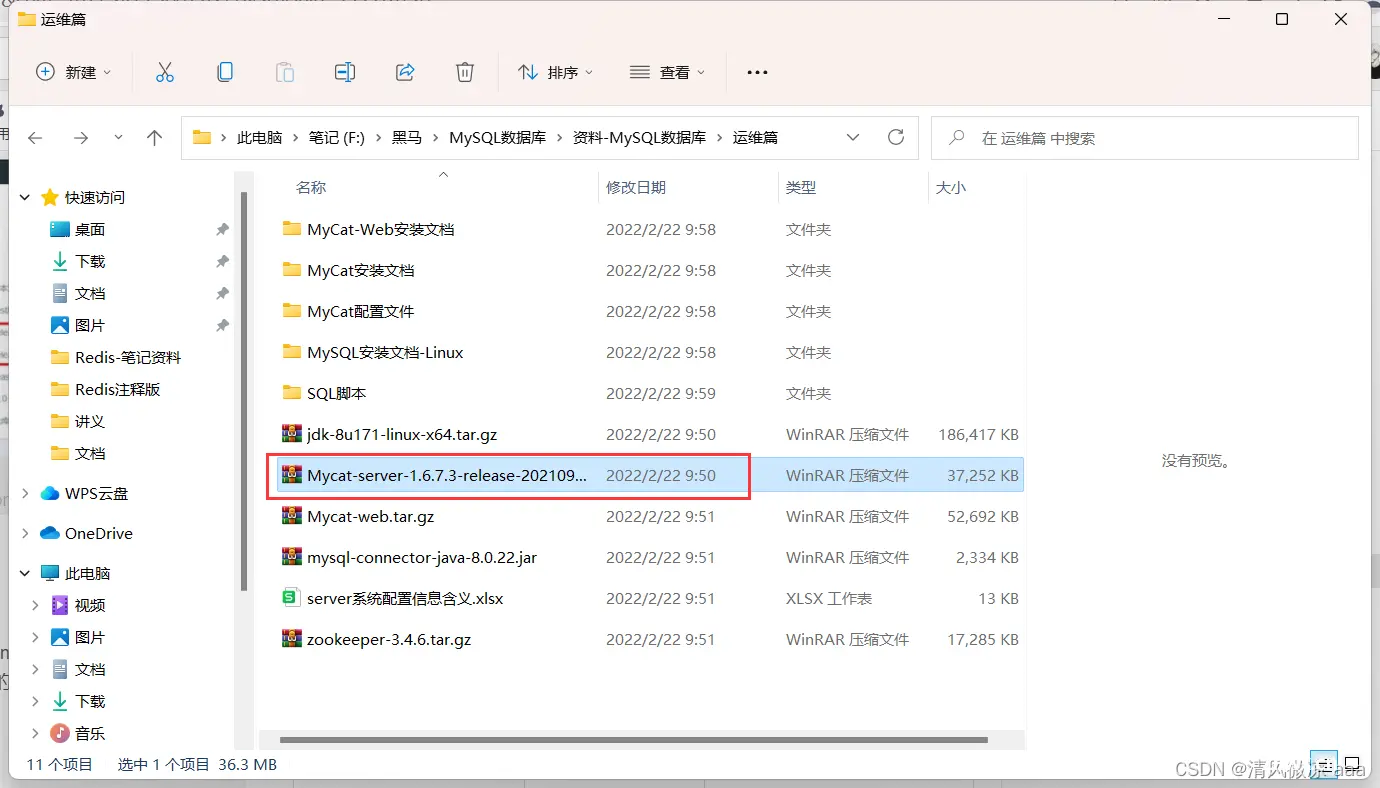Image resolution: width=1380 pixels, height=788 pixels.
Task: Click the spreadsheet icon of server系统配置信息含义.xlsx
Action: tap(291, 598)
